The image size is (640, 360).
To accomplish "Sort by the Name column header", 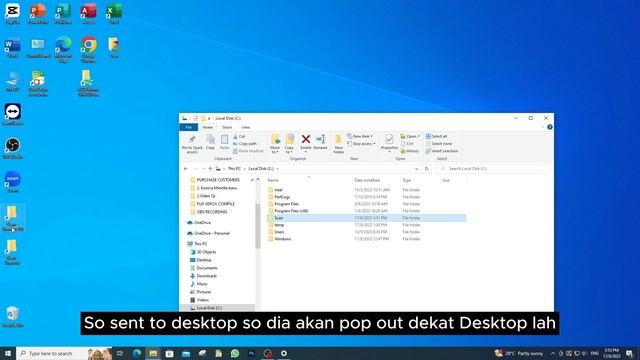I will (273, 180).
